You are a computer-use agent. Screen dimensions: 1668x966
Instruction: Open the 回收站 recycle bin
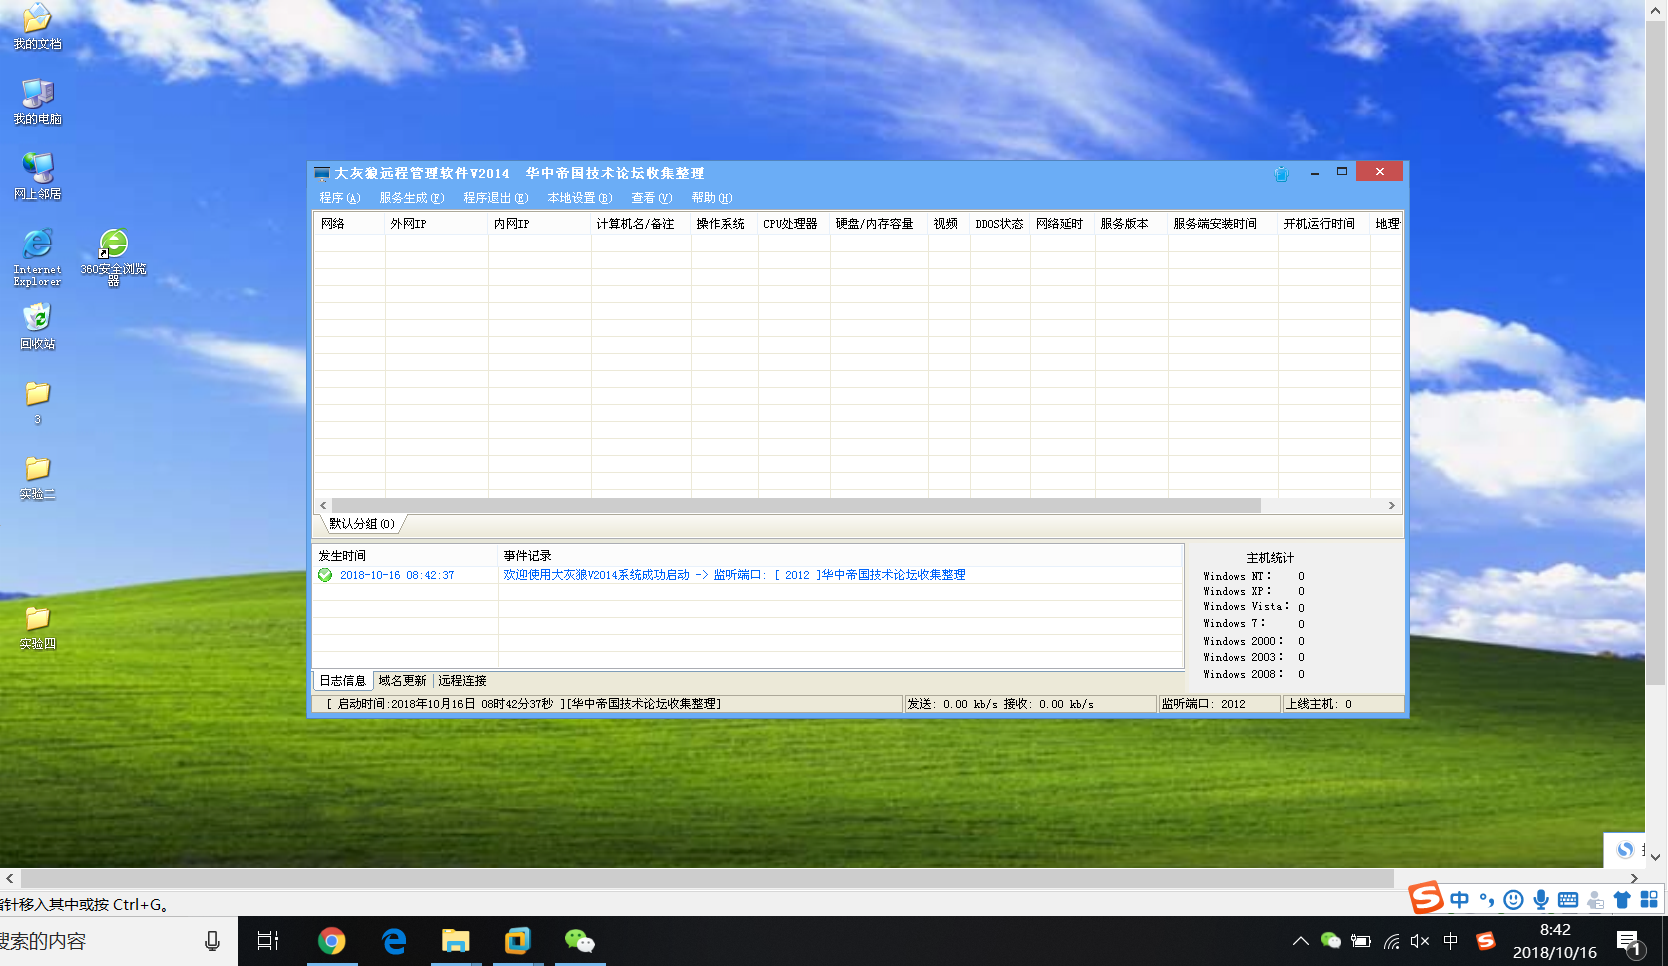click(37, 326)
